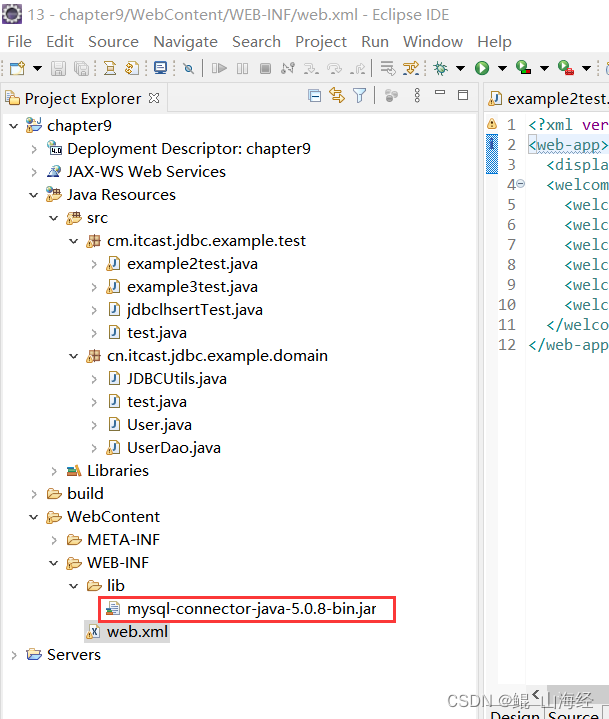The width and height of the screenshot is (609, 719).
Task: Toggle Use Step Filters icon
Action: click(411, 68)
